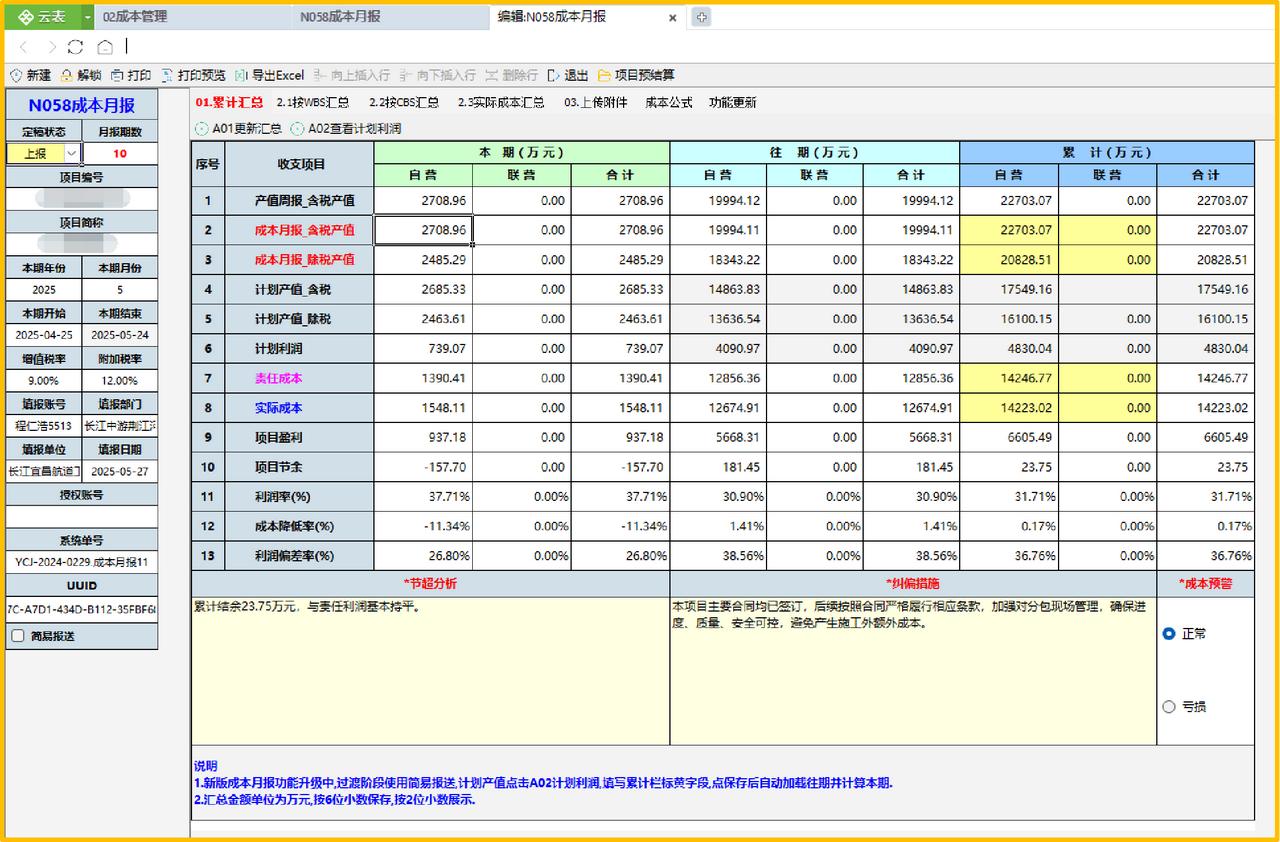Viewport: 1280px width, 842px height.
Task: Click the 退出 (Exit) toolbar icon
Action: click(x=553, y=75)
